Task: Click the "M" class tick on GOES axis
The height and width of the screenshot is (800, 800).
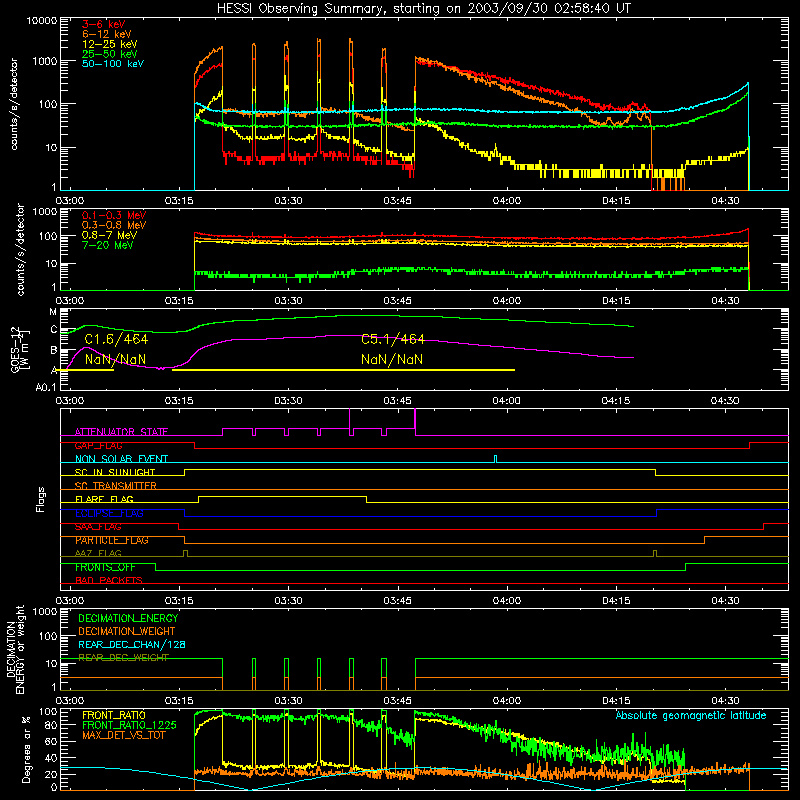Action: pyautogui.click(x=53, y=312)
